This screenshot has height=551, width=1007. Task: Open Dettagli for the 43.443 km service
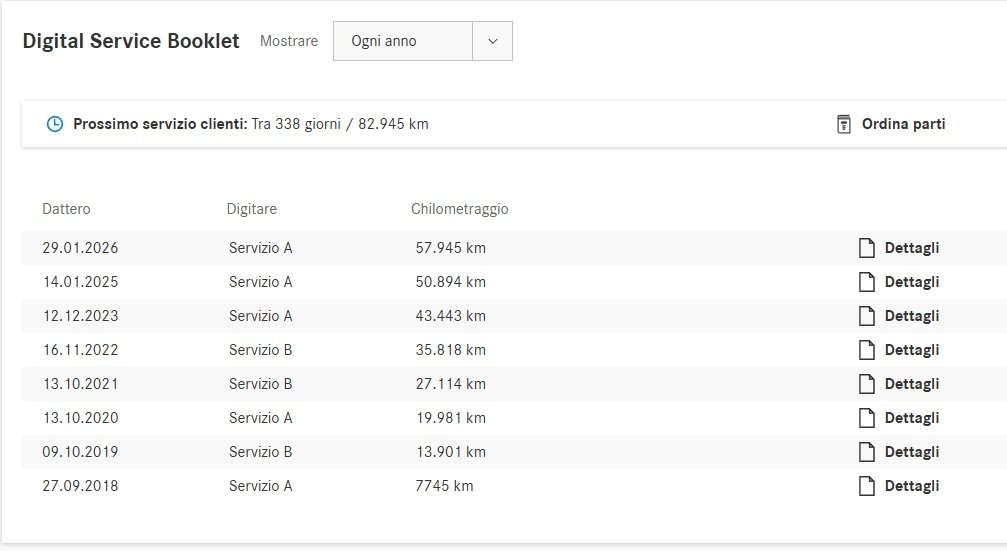(x=911, y=316)
